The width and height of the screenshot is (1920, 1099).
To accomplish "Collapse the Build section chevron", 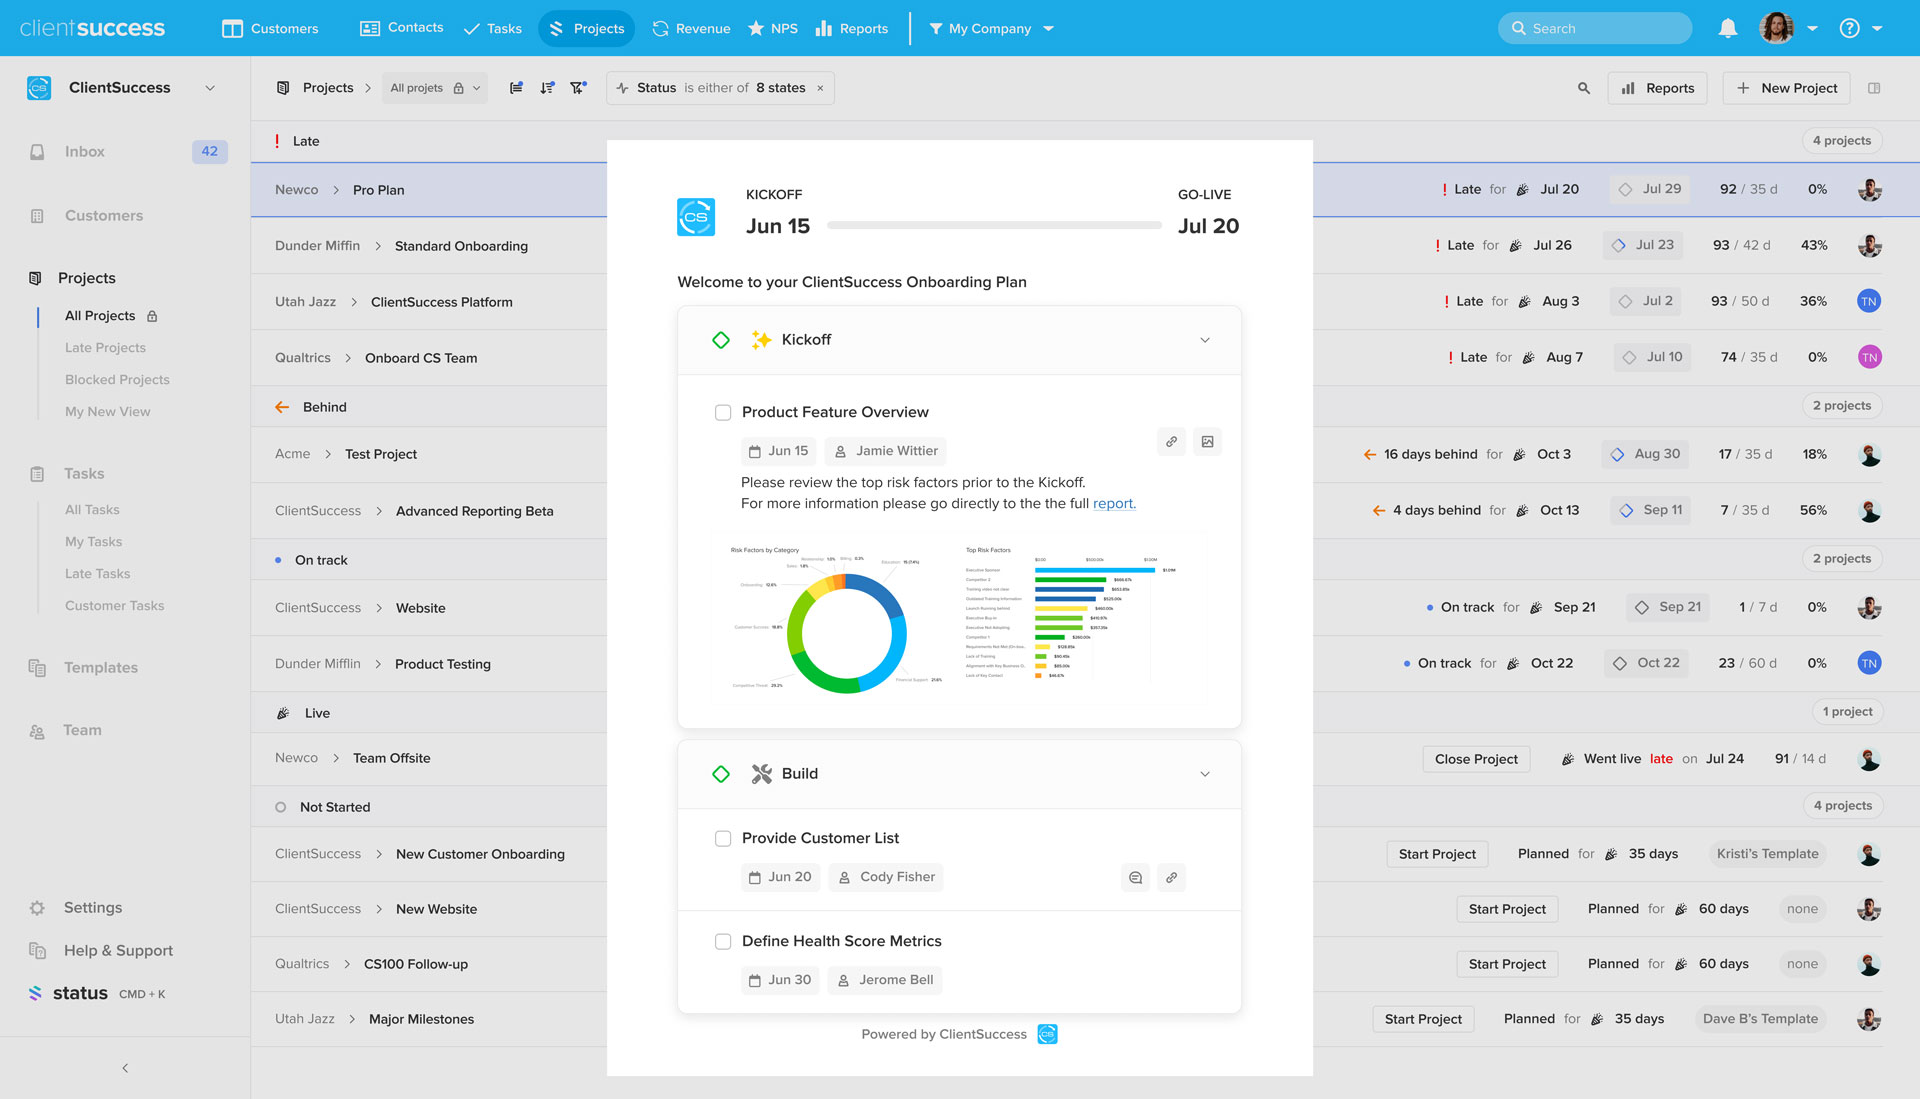I will [1205, 774].
